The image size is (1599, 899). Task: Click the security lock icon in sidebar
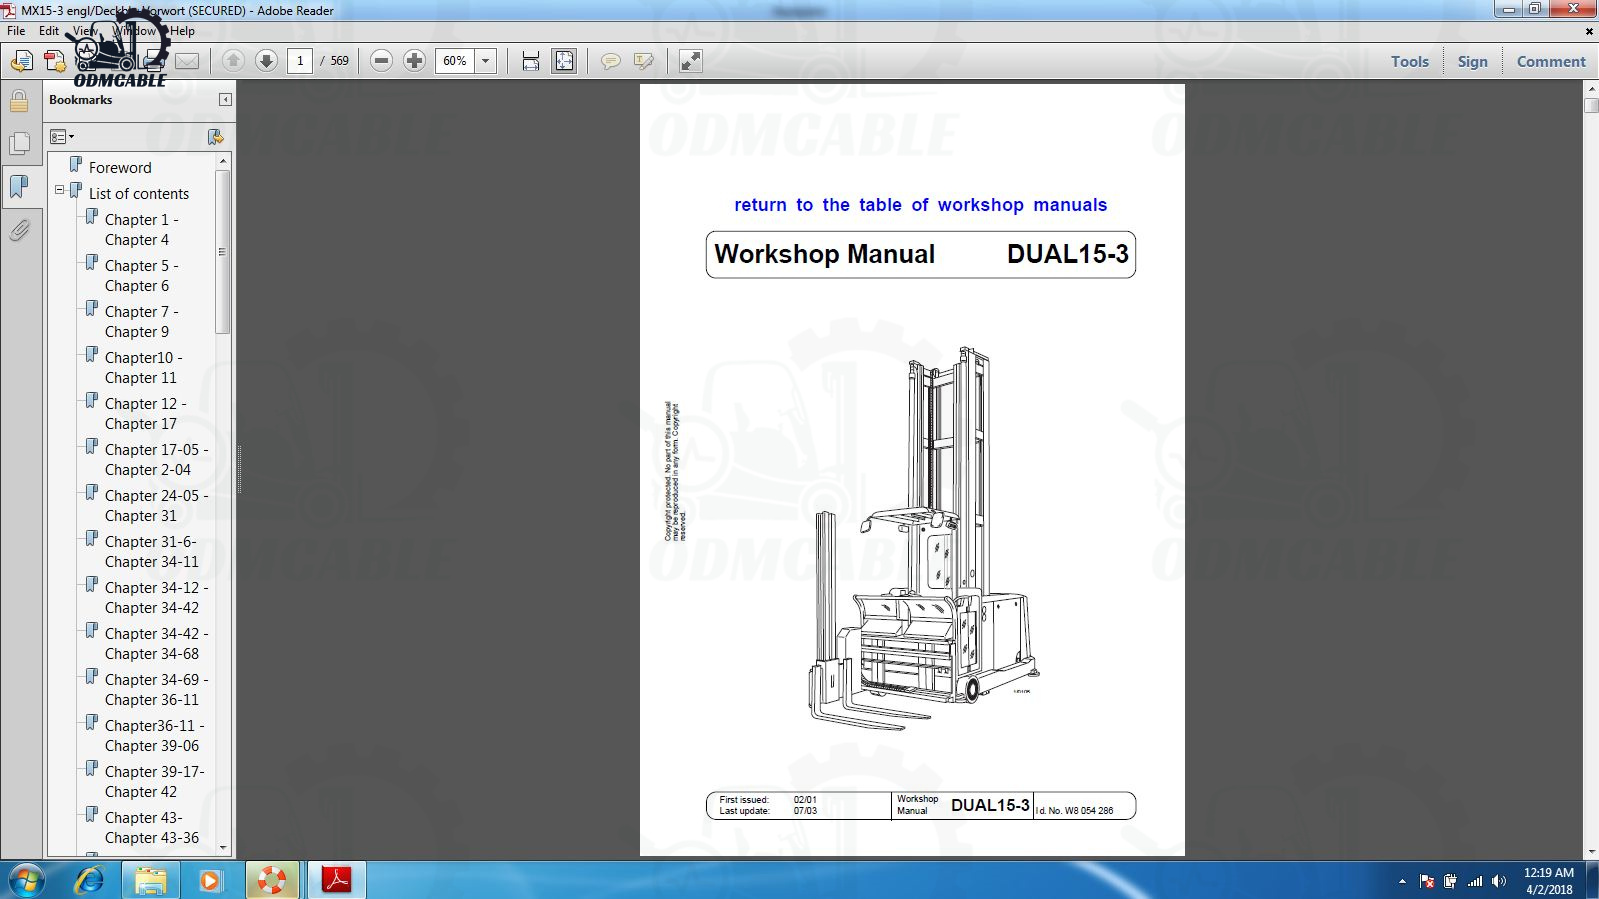click(x=19, y=100)
